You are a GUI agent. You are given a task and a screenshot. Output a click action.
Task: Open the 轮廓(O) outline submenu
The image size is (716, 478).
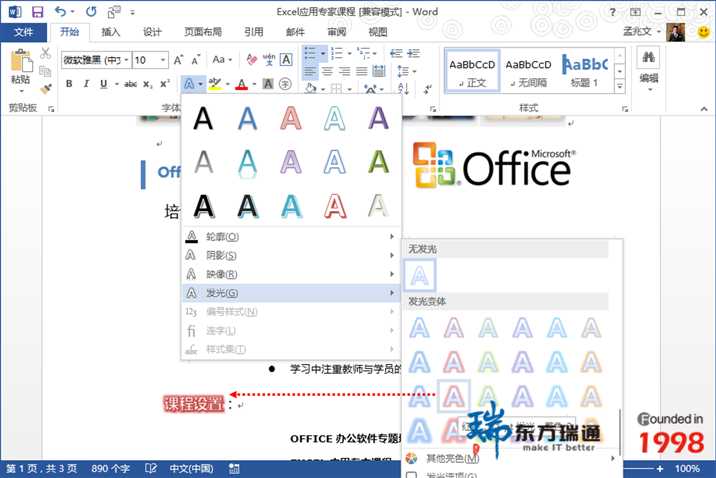click(291, 236)
